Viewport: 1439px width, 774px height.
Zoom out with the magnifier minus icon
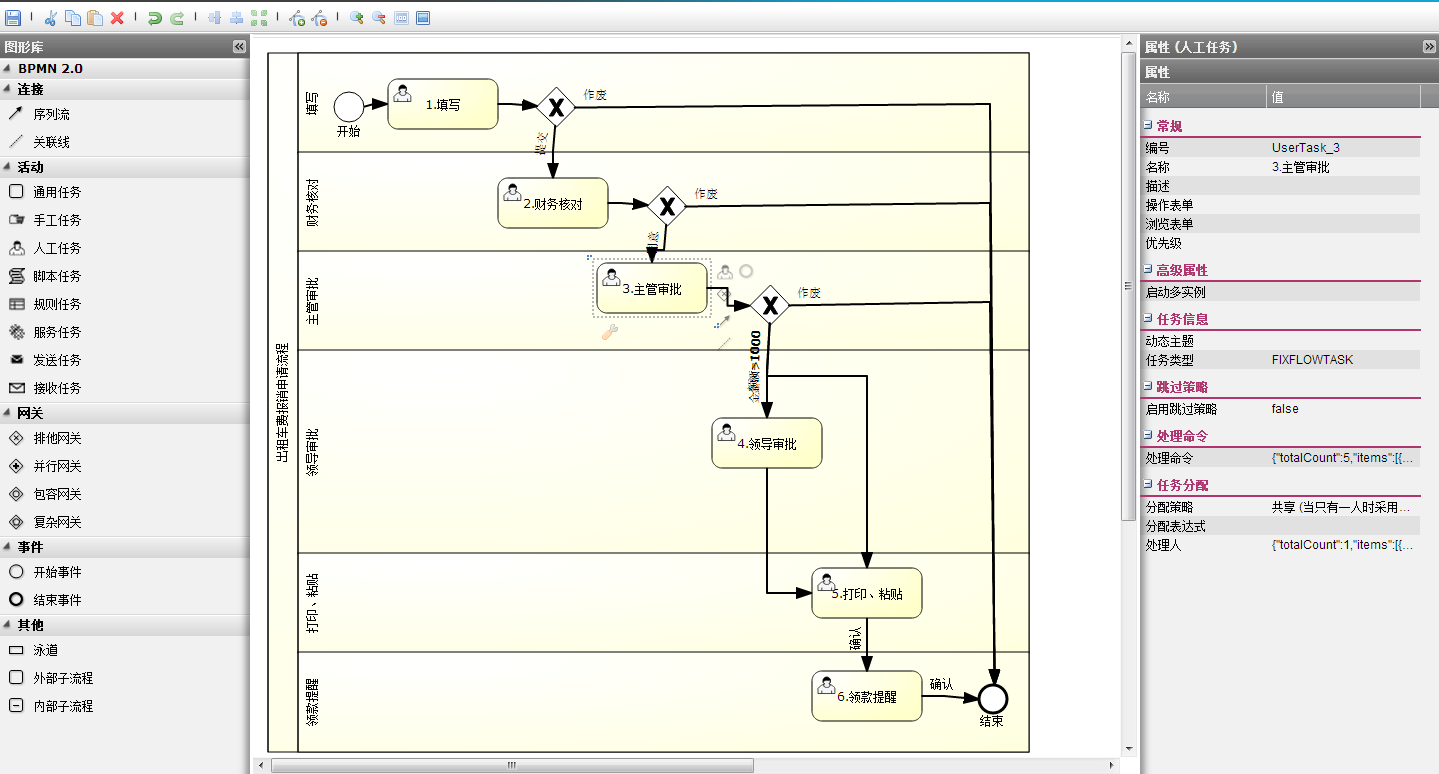pos(379,17)
